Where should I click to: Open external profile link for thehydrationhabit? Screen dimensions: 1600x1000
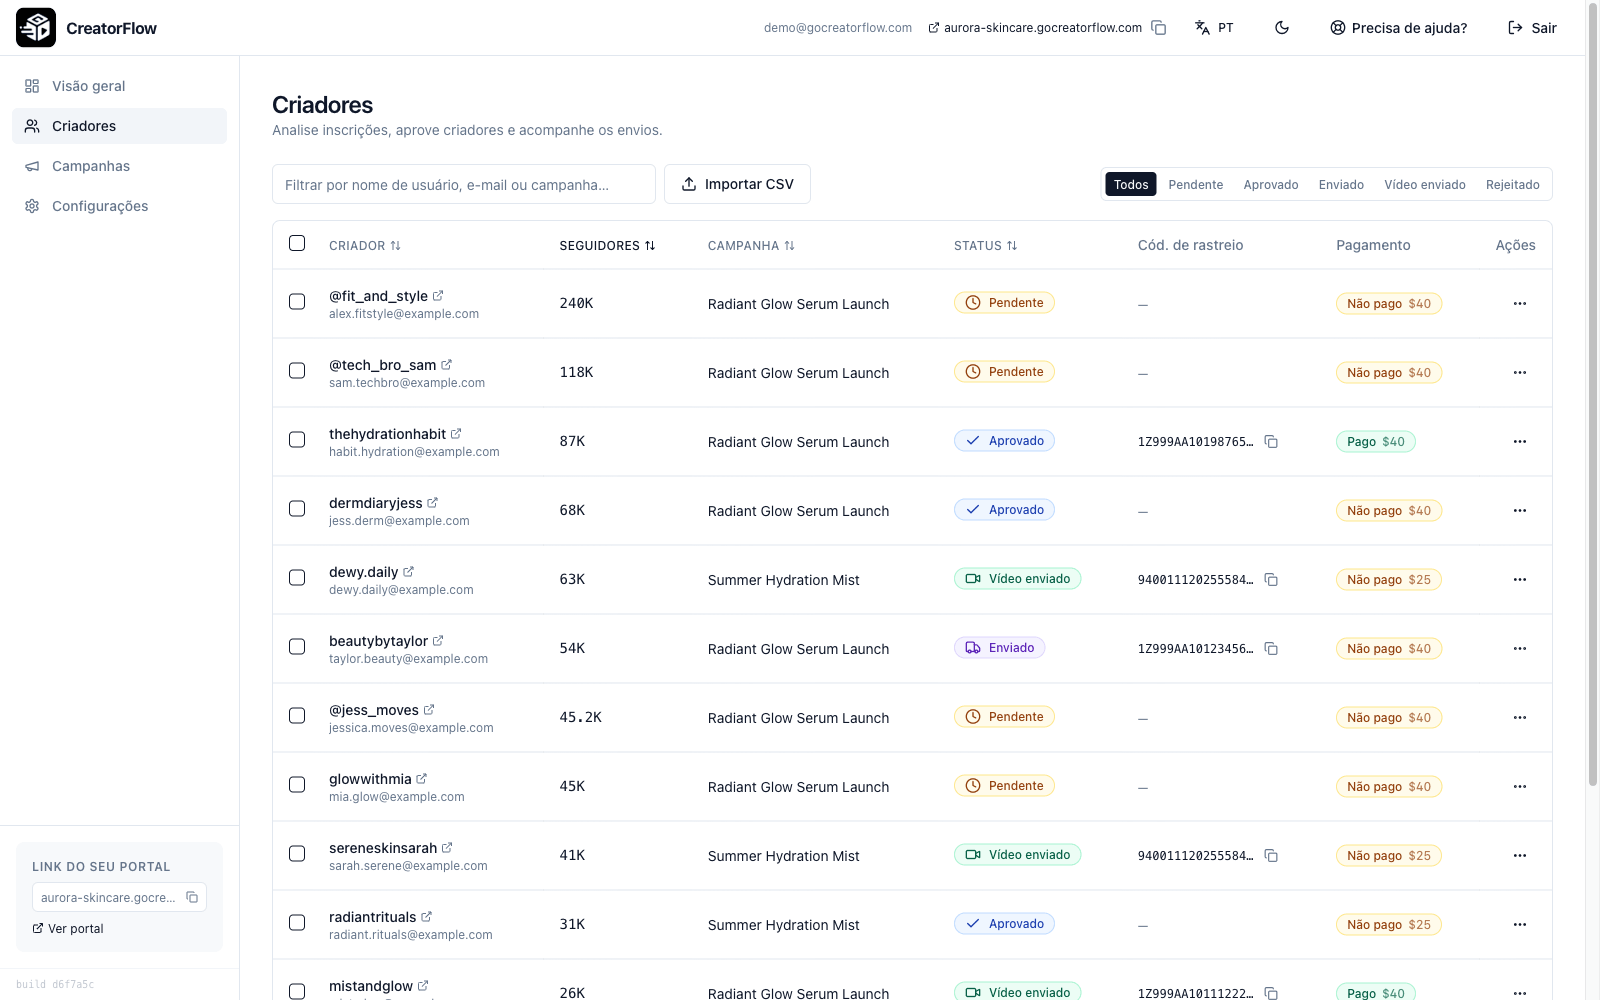(x=456, y=434)
